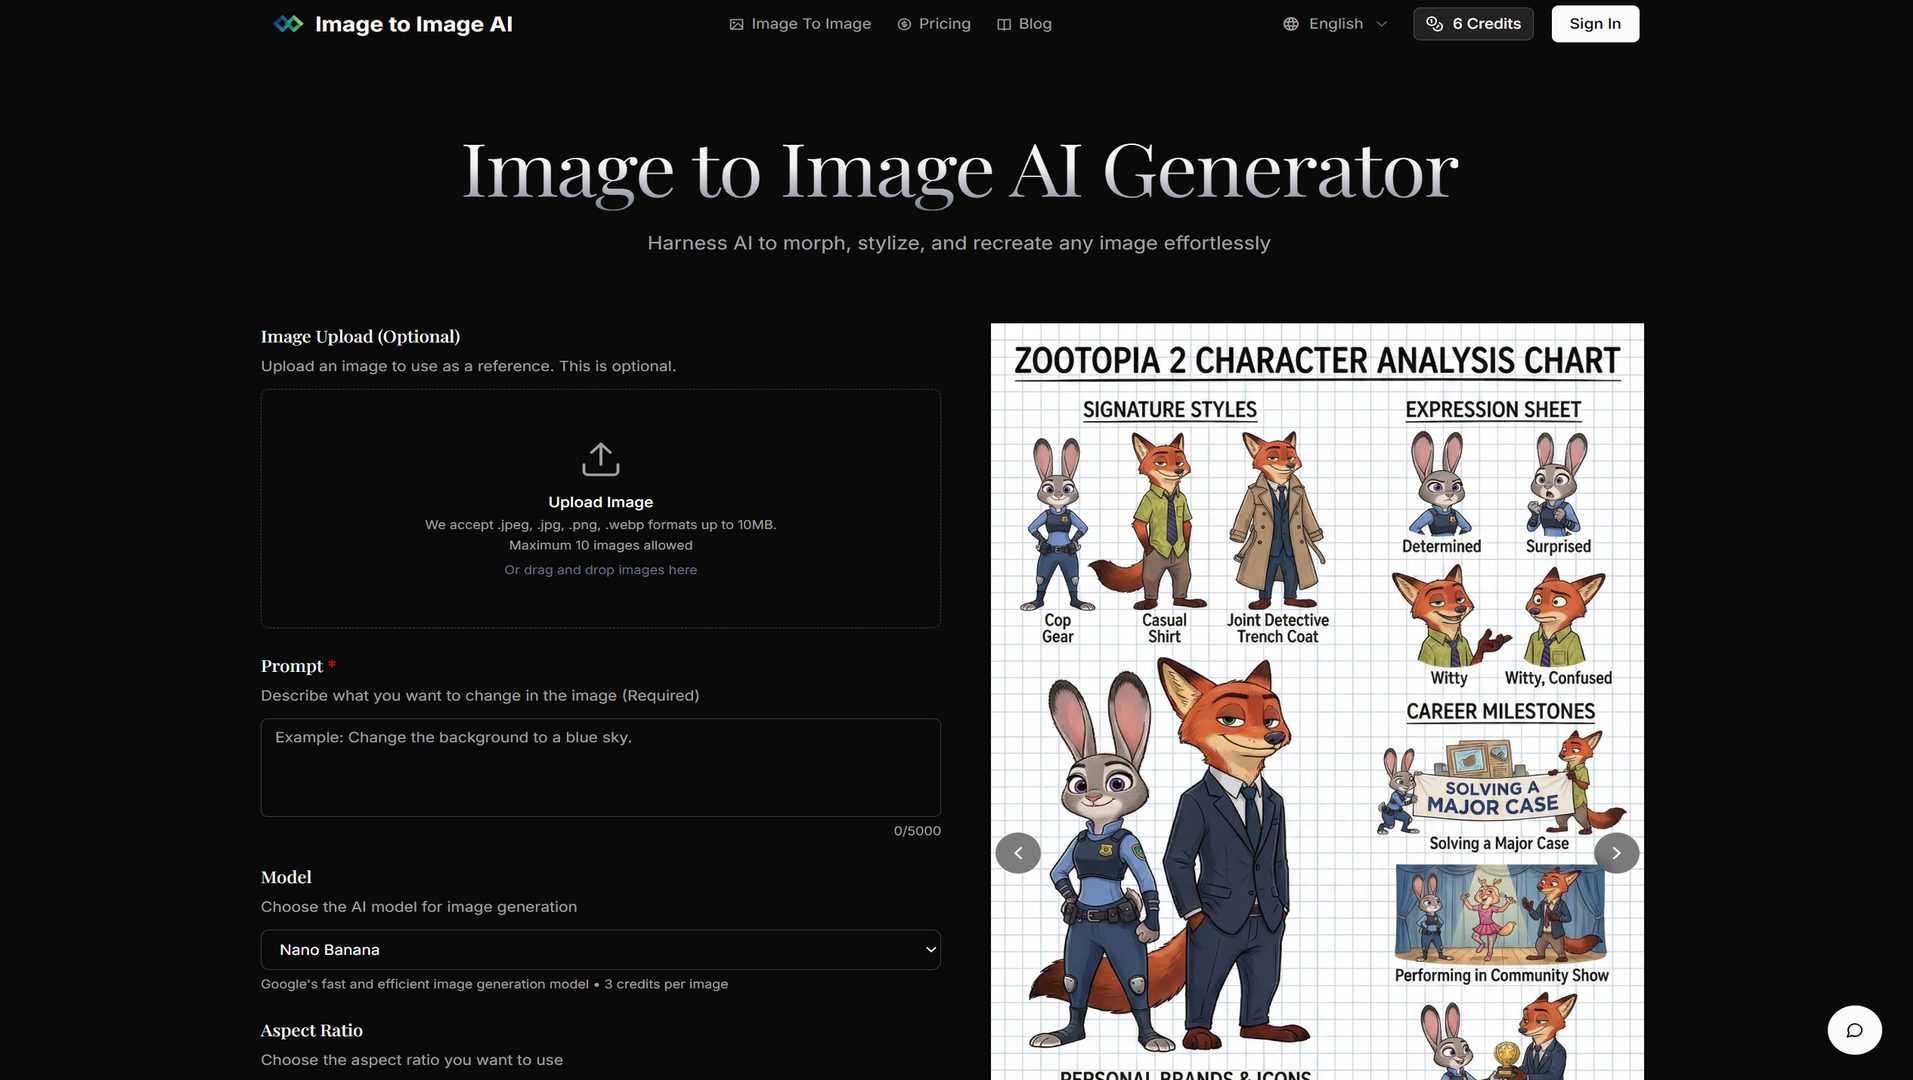
Task: Click the picture icon beside Image To Image
Action: click(x=736, y=23)
